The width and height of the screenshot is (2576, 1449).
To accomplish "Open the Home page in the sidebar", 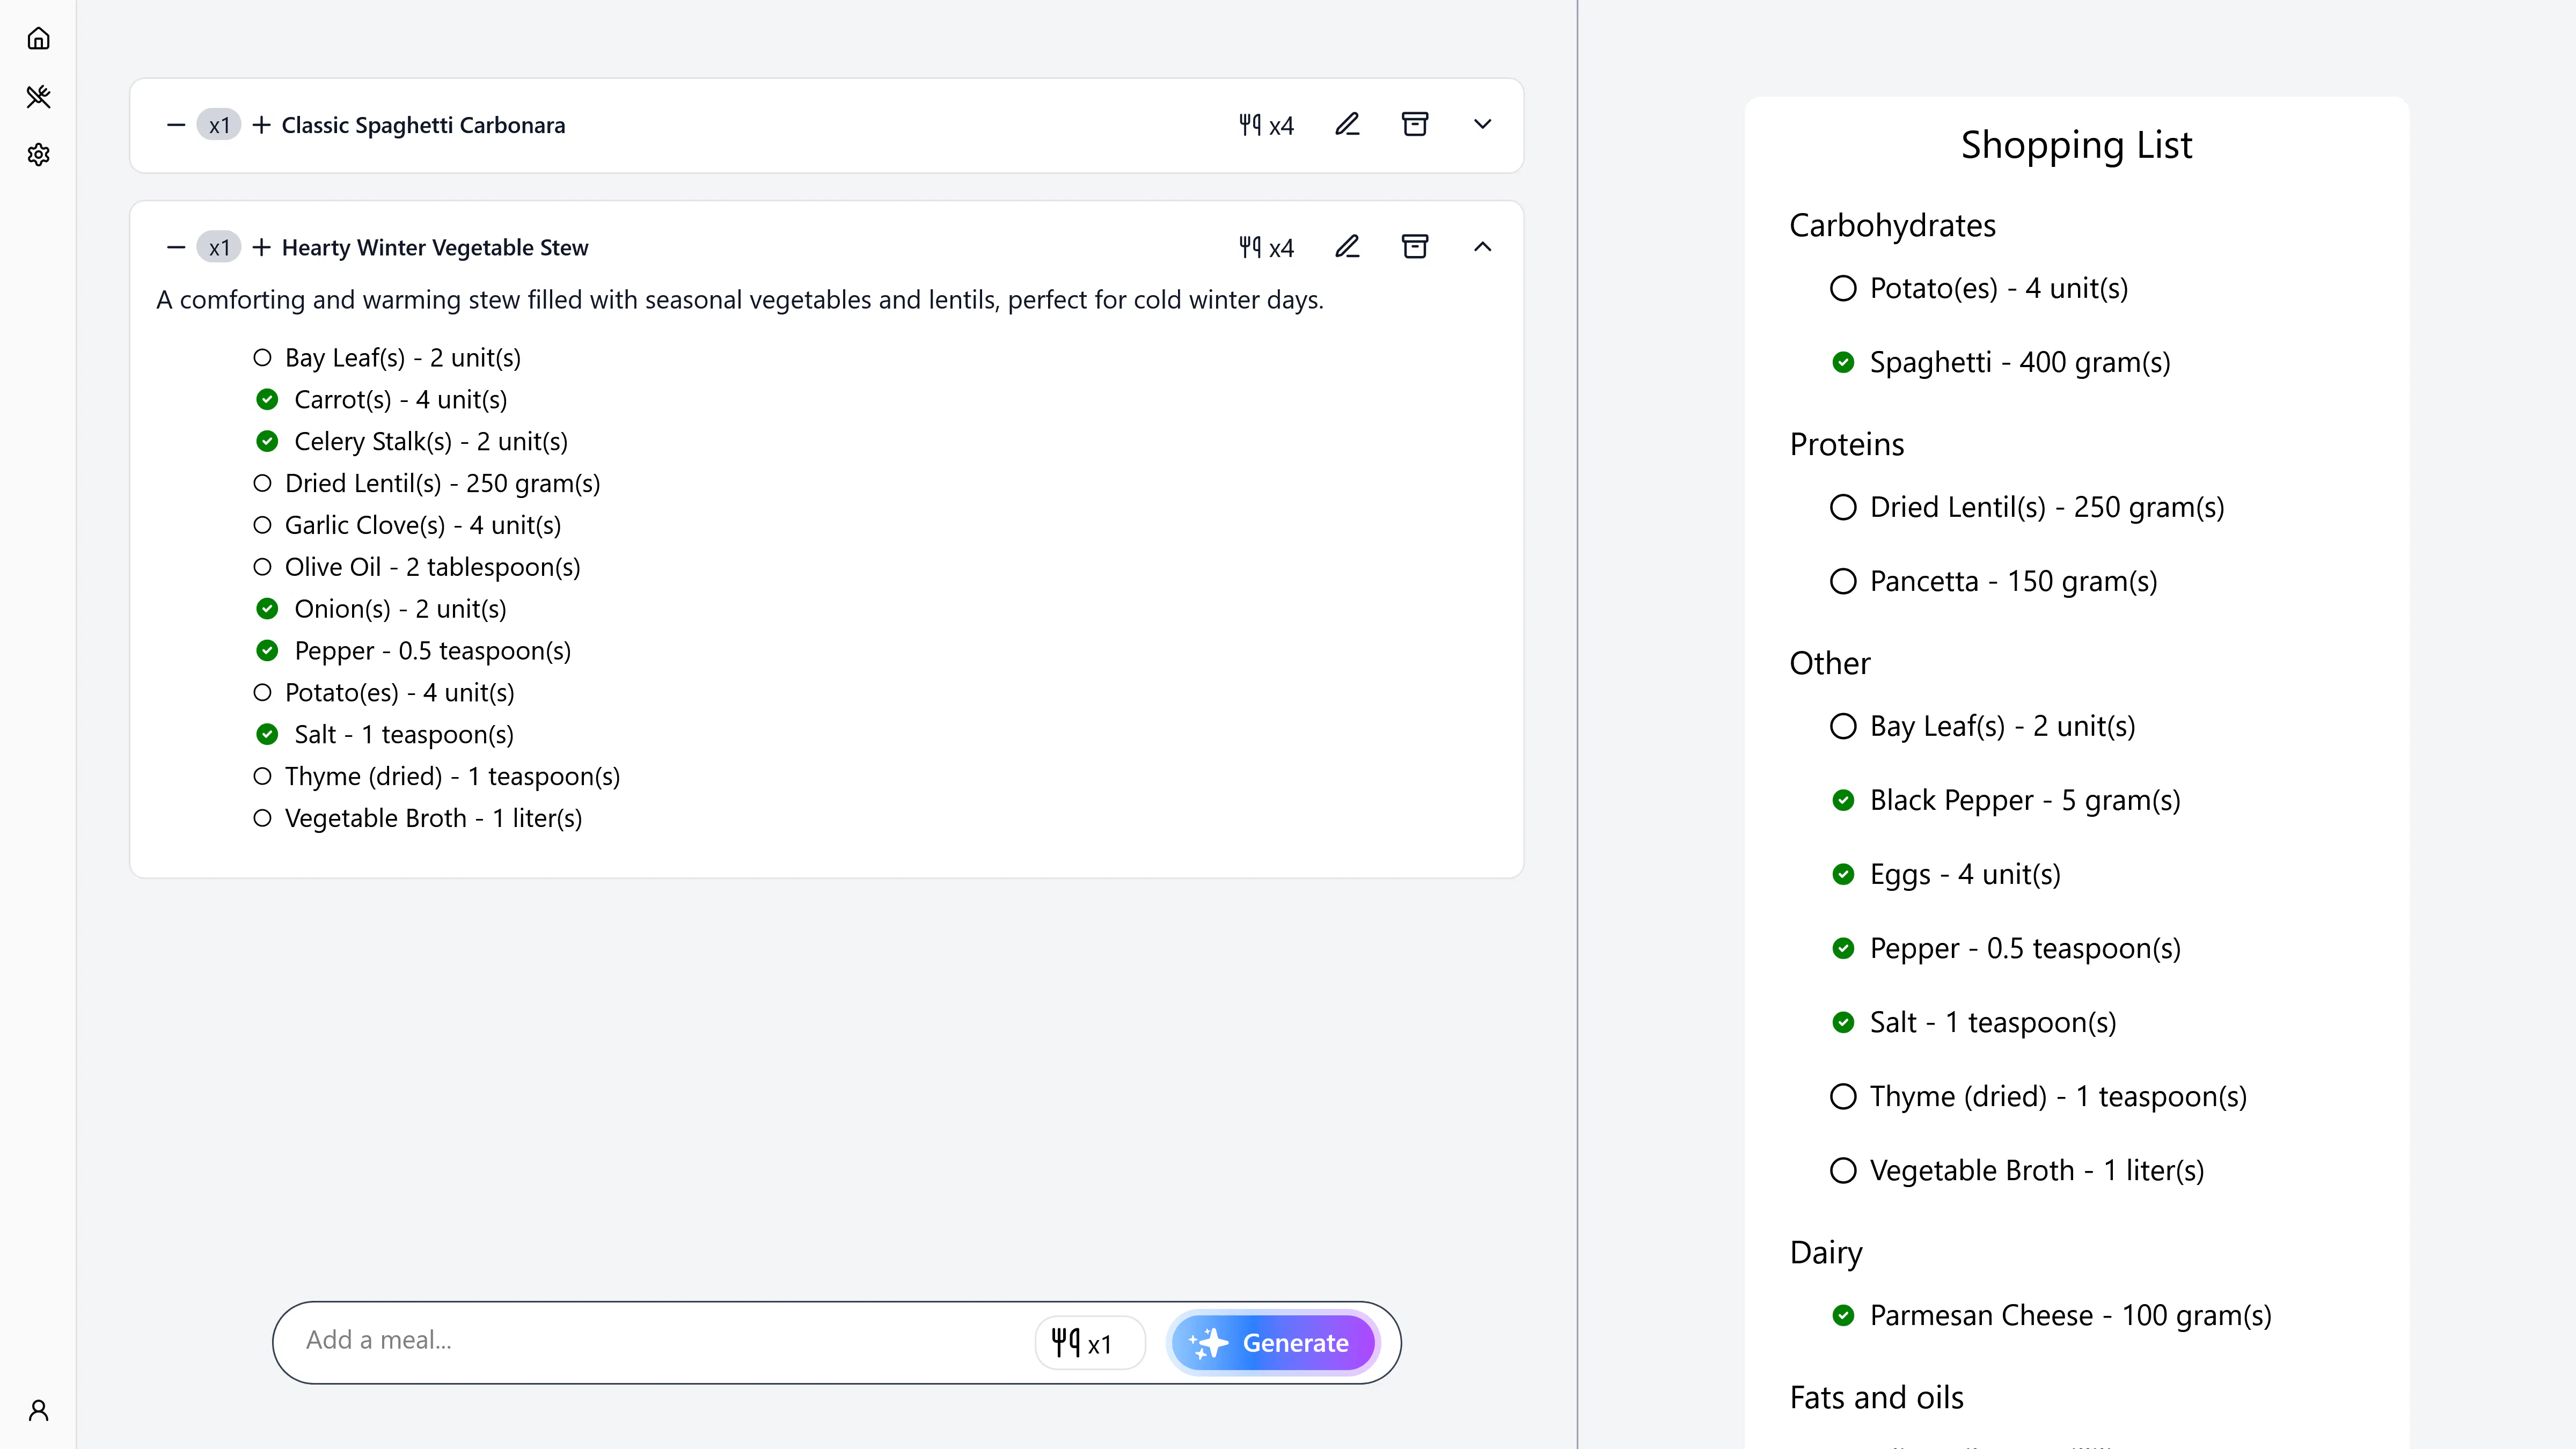I will (38, 39).
